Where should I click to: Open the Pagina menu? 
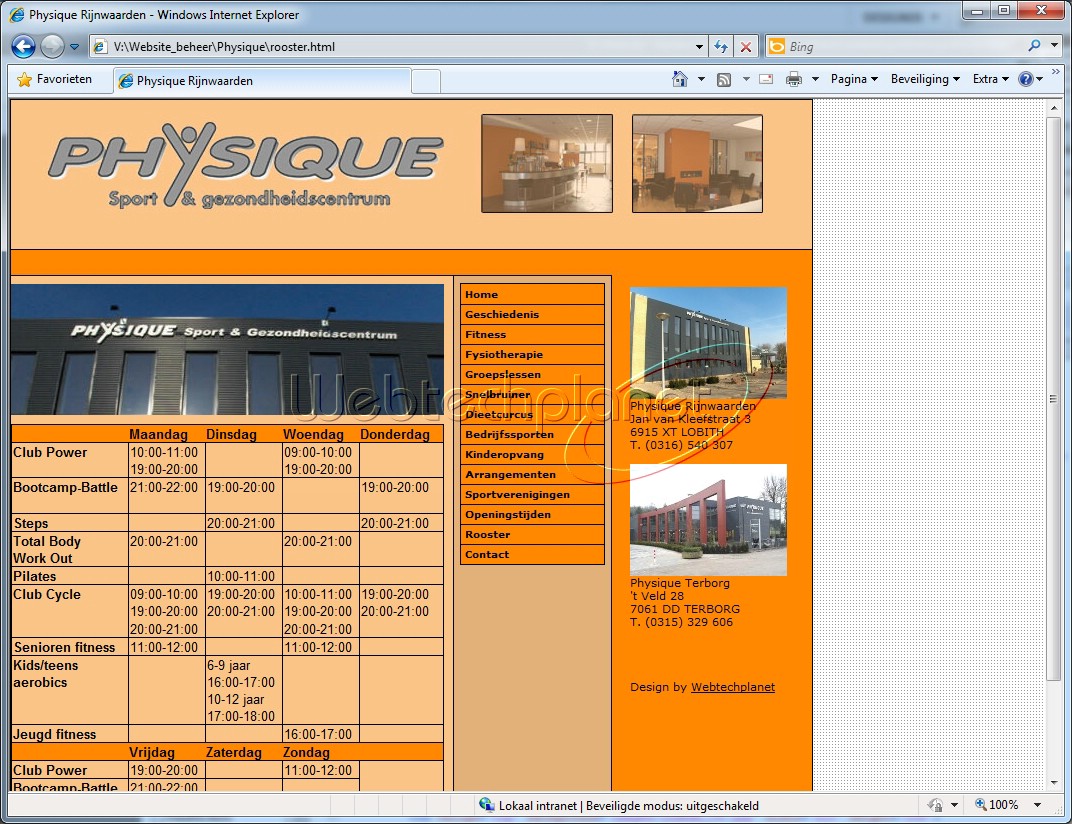[x=854, y=79]
